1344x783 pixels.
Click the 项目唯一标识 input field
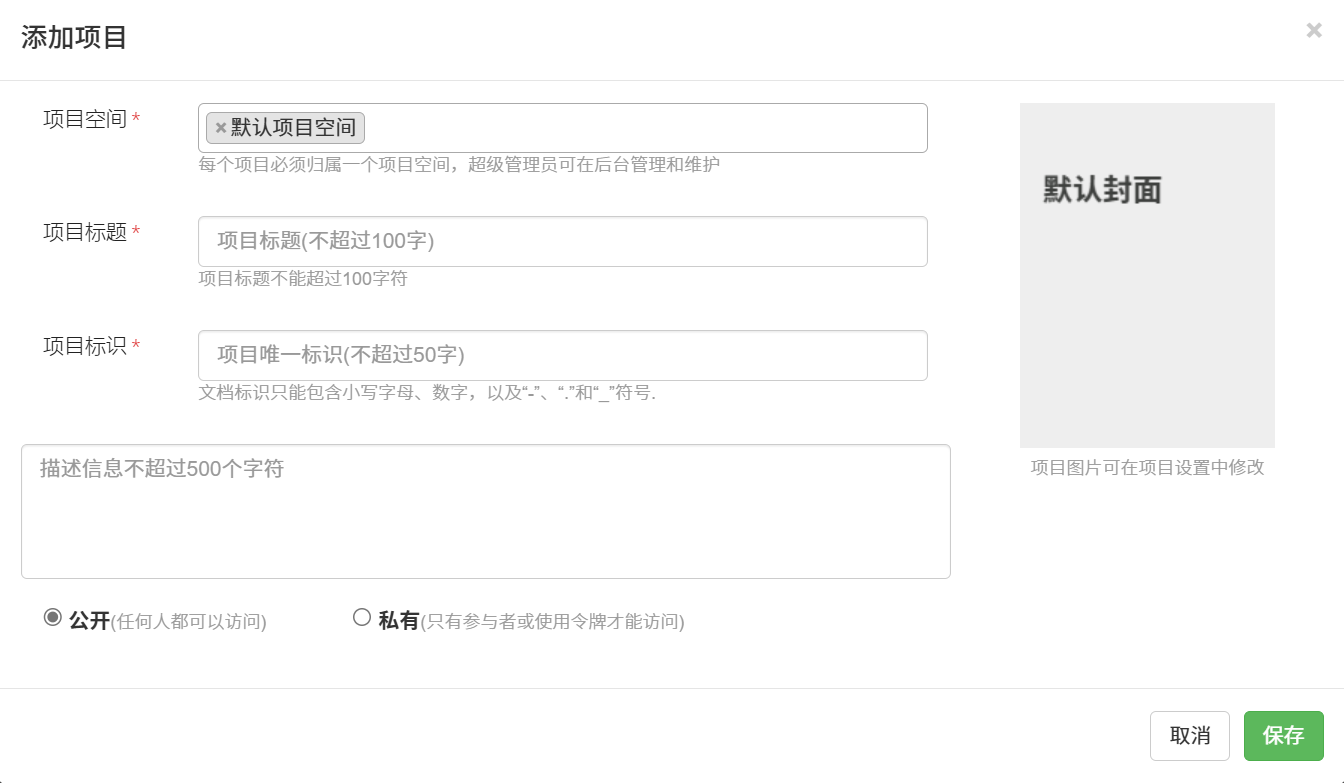[562, 355]
